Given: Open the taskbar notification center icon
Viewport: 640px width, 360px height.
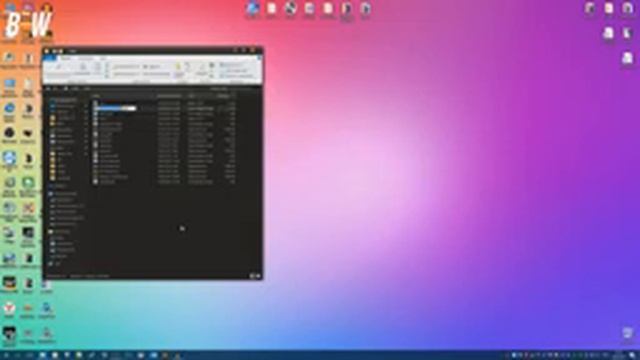Looking at the screenshot, I should [x=633, y=356].
